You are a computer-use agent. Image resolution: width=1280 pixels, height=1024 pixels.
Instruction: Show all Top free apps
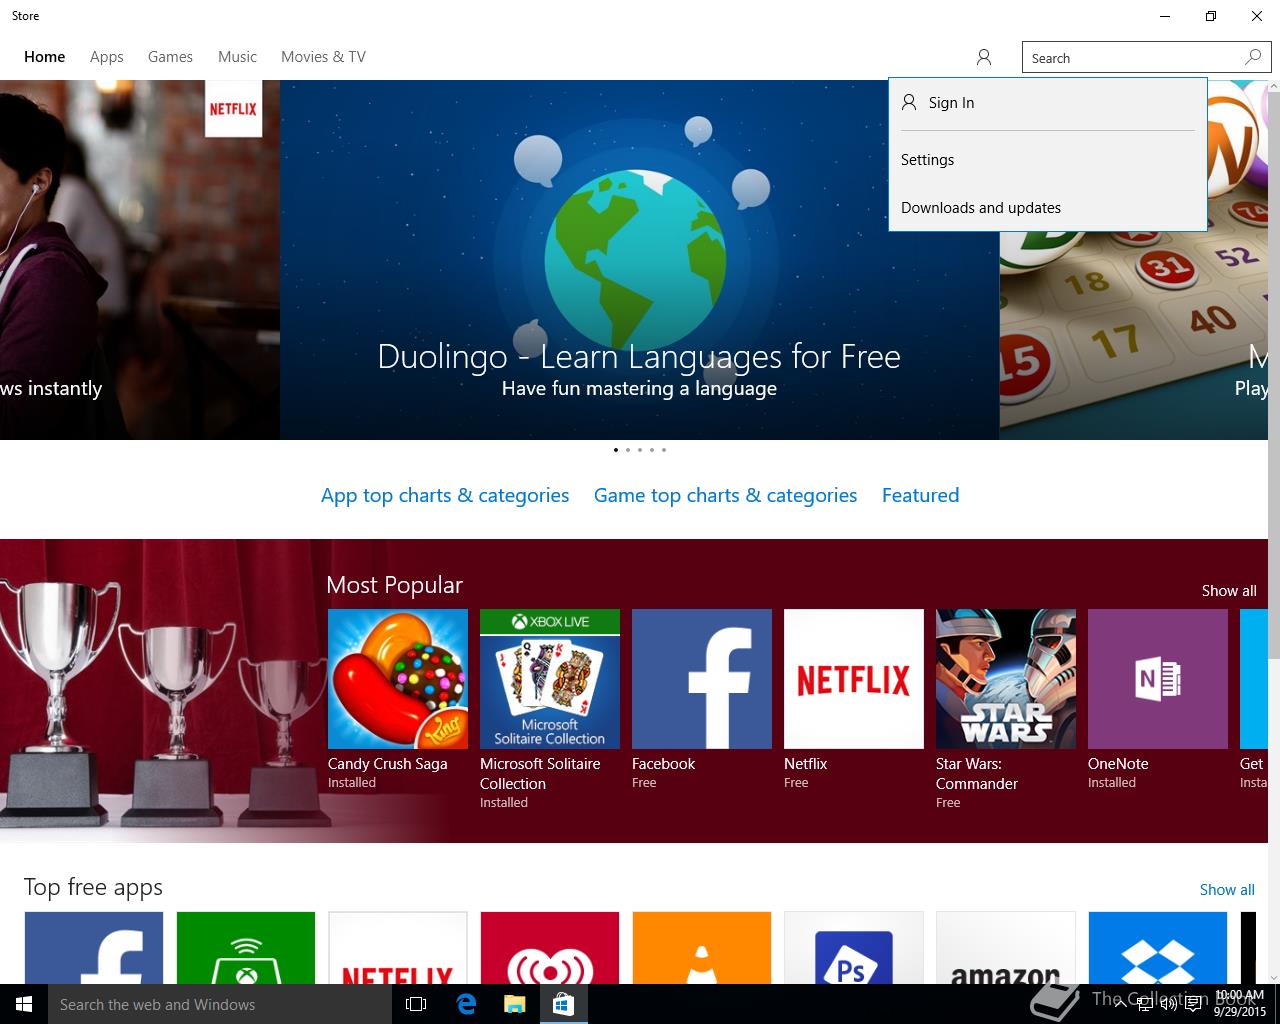tap(1227, 890)
